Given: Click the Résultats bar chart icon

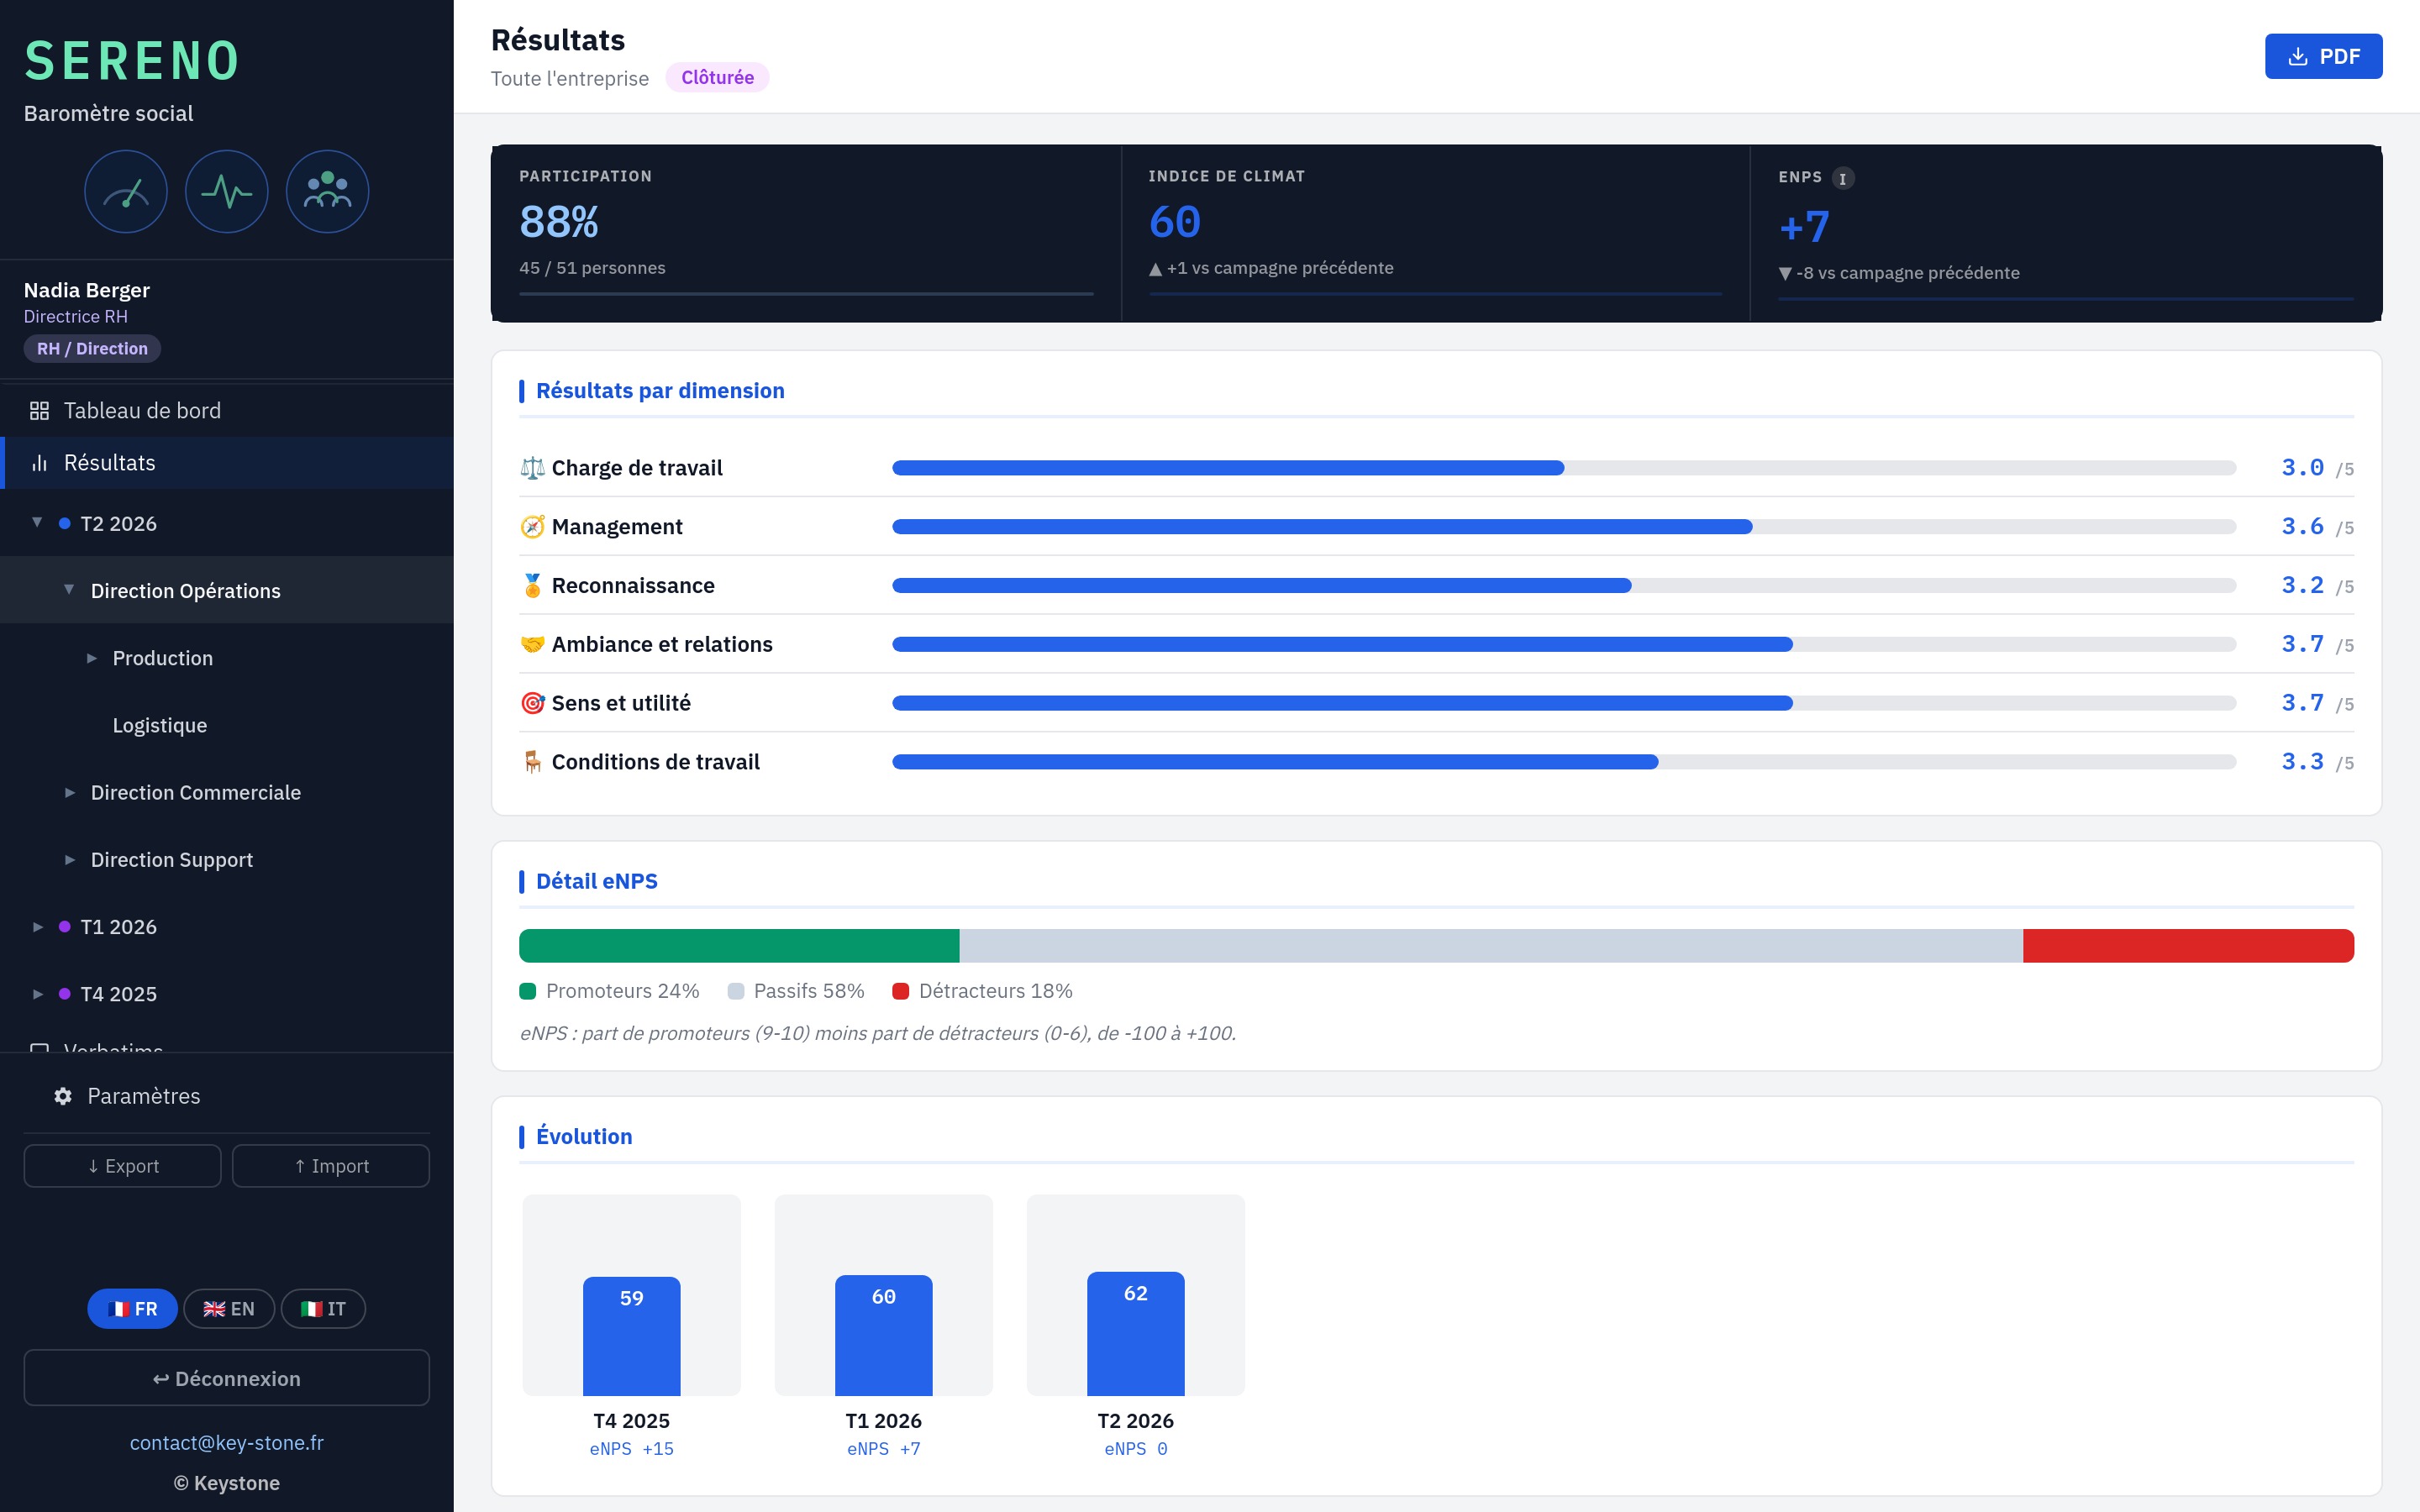Looking at the screenshot, I should [39, 463].
